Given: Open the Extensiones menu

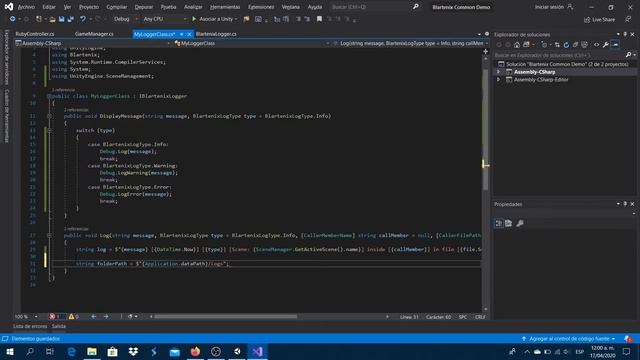Looking at the screenshot, I should tap(261, 7).
